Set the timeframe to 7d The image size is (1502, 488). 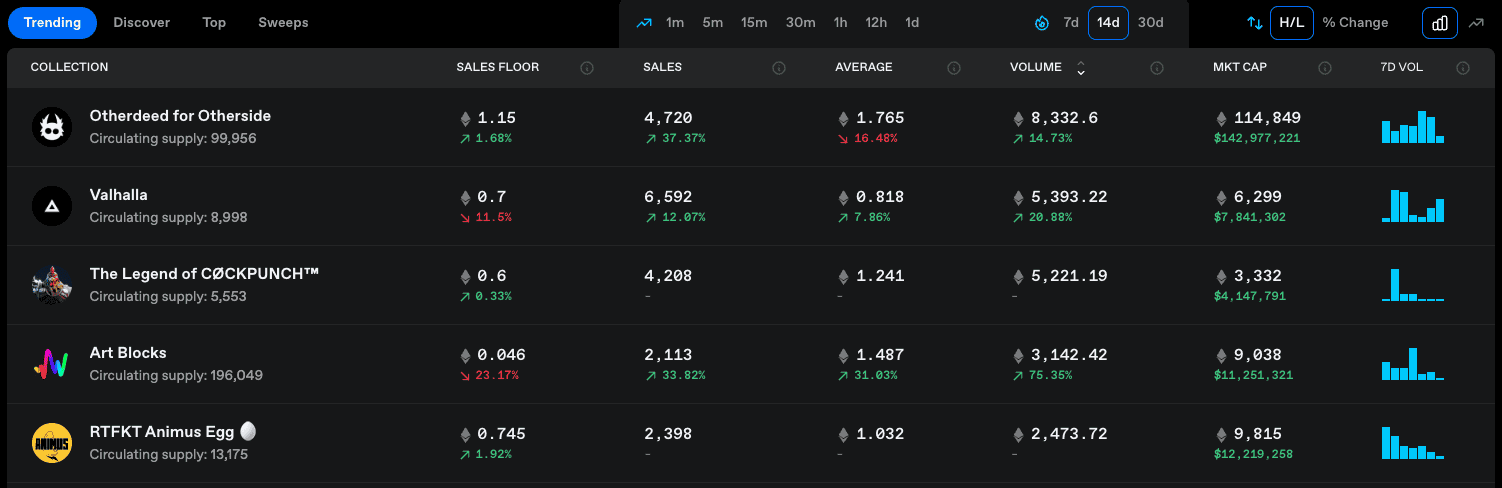(1071, 23)
